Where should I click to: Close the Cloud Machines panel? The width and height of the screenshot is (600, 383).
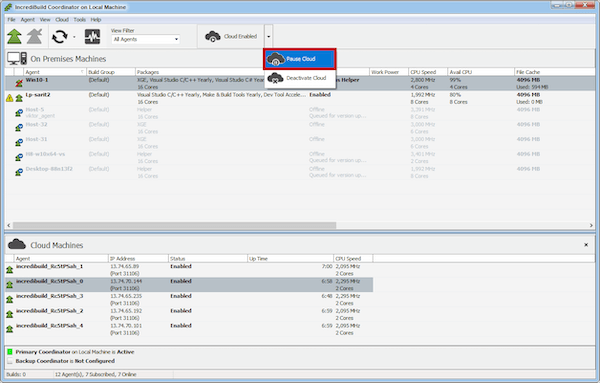[586, 245]
